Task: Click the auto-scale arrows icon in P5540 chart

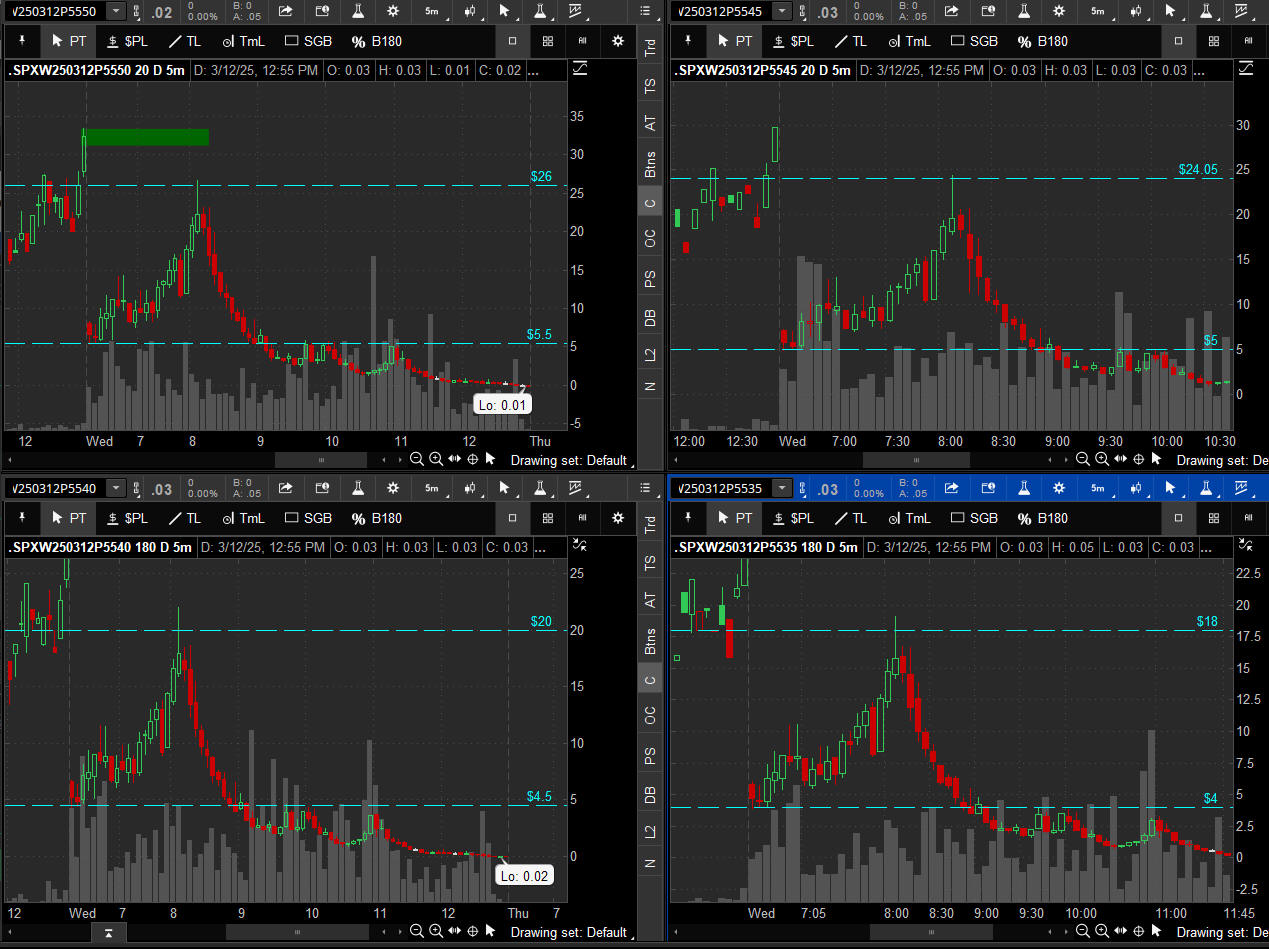Action: point(581,545)
